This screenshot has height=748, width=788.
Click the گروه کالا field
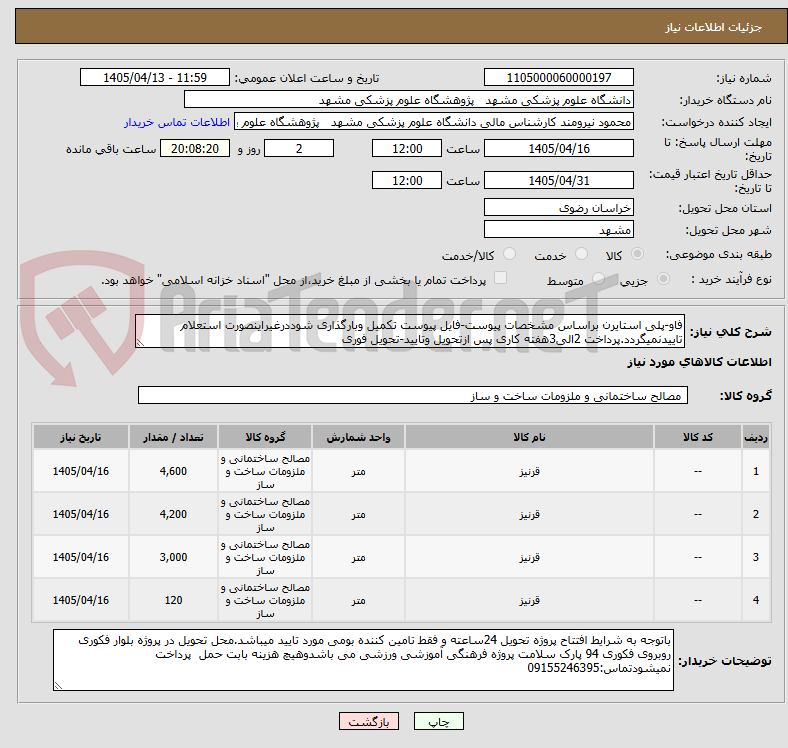click(413, 395)
